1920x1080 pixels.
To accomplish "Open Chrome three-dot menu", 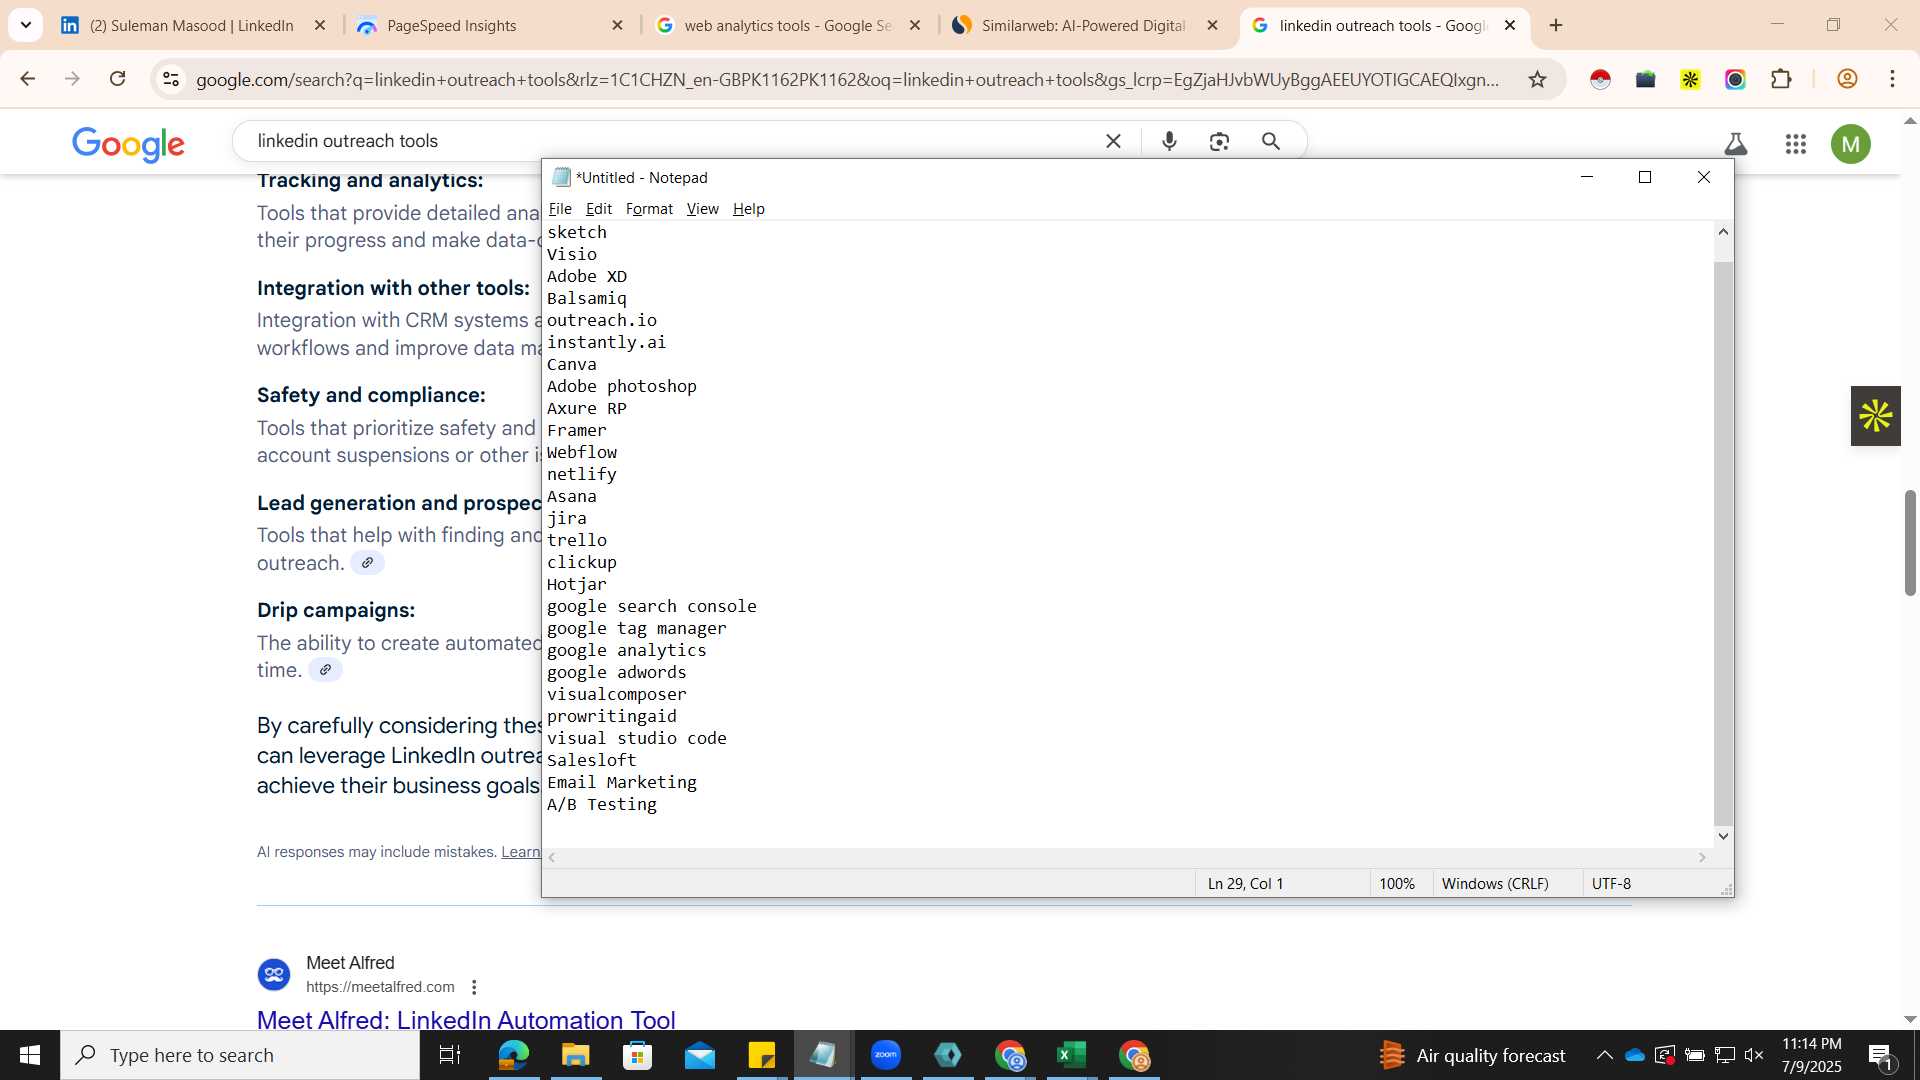I will coord(1892,79).
